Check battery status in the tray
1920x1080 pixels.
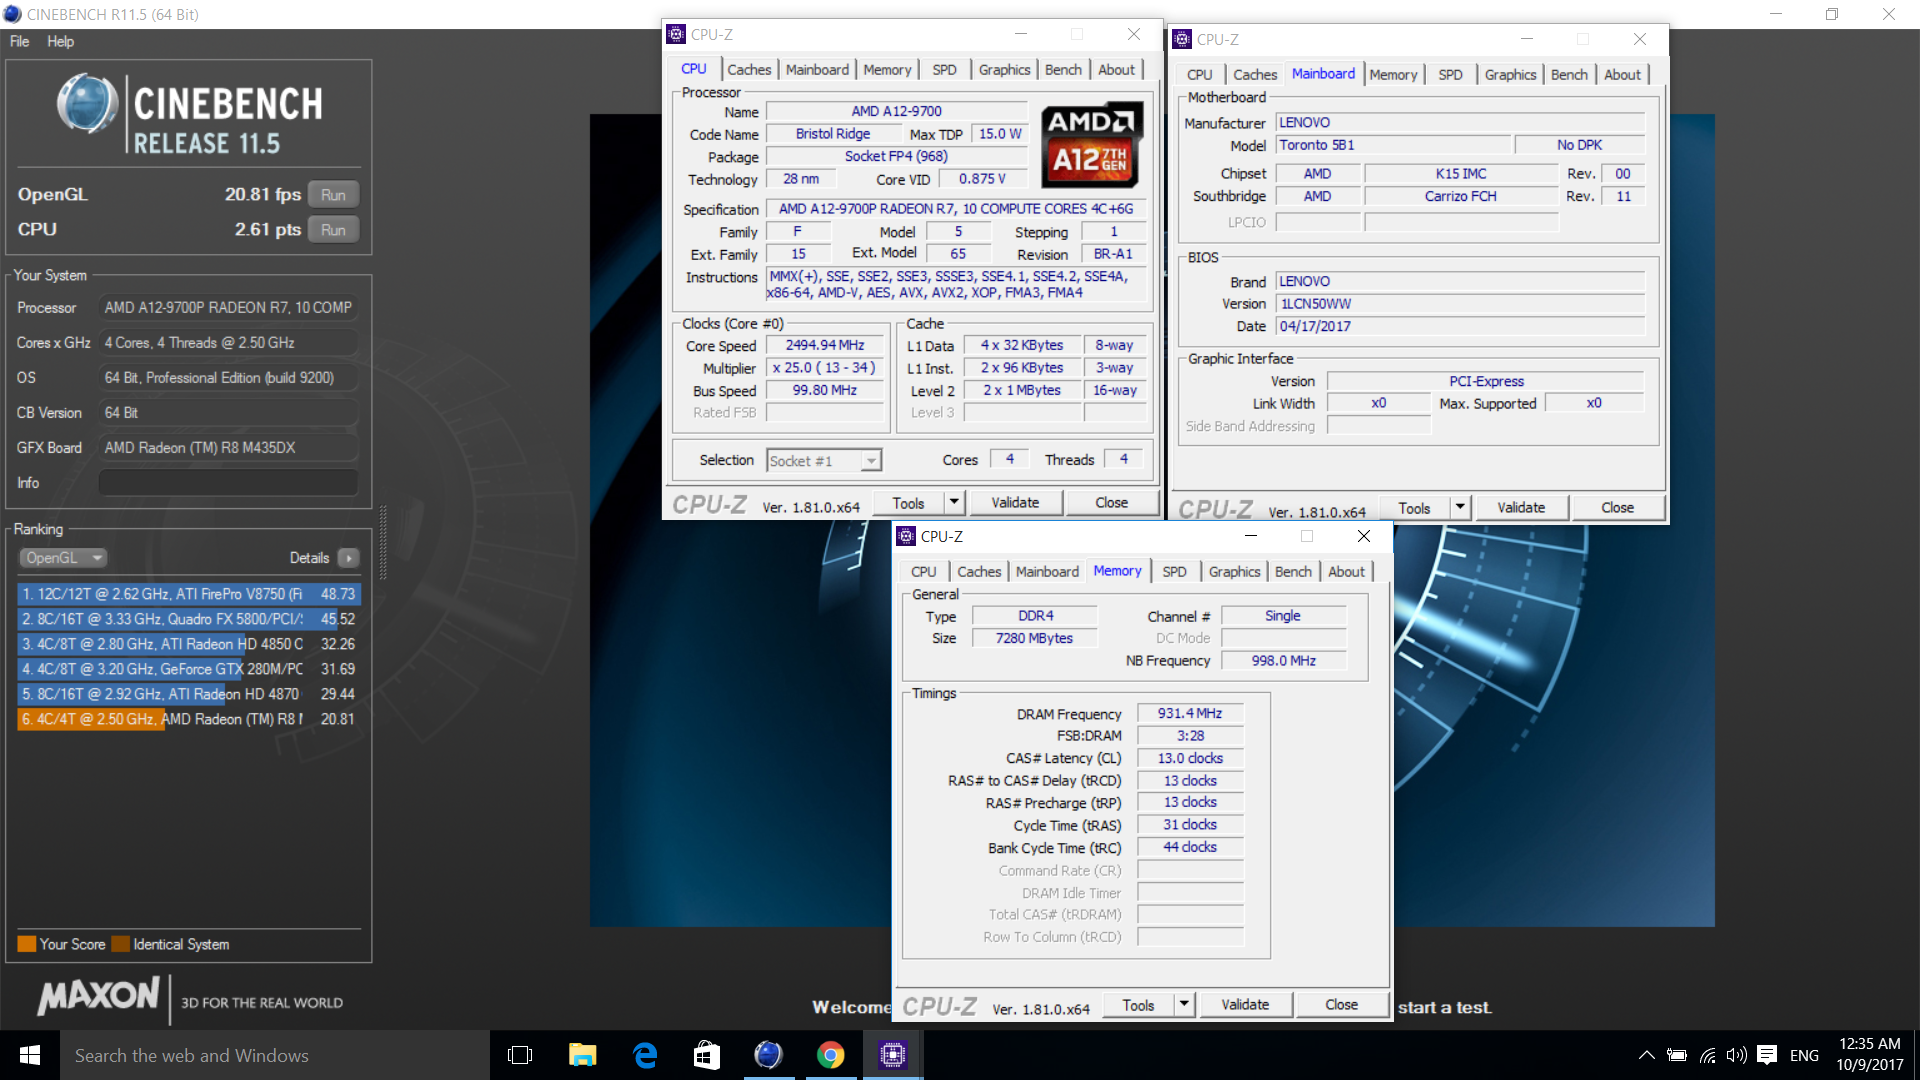(x=1677, y=1055)
